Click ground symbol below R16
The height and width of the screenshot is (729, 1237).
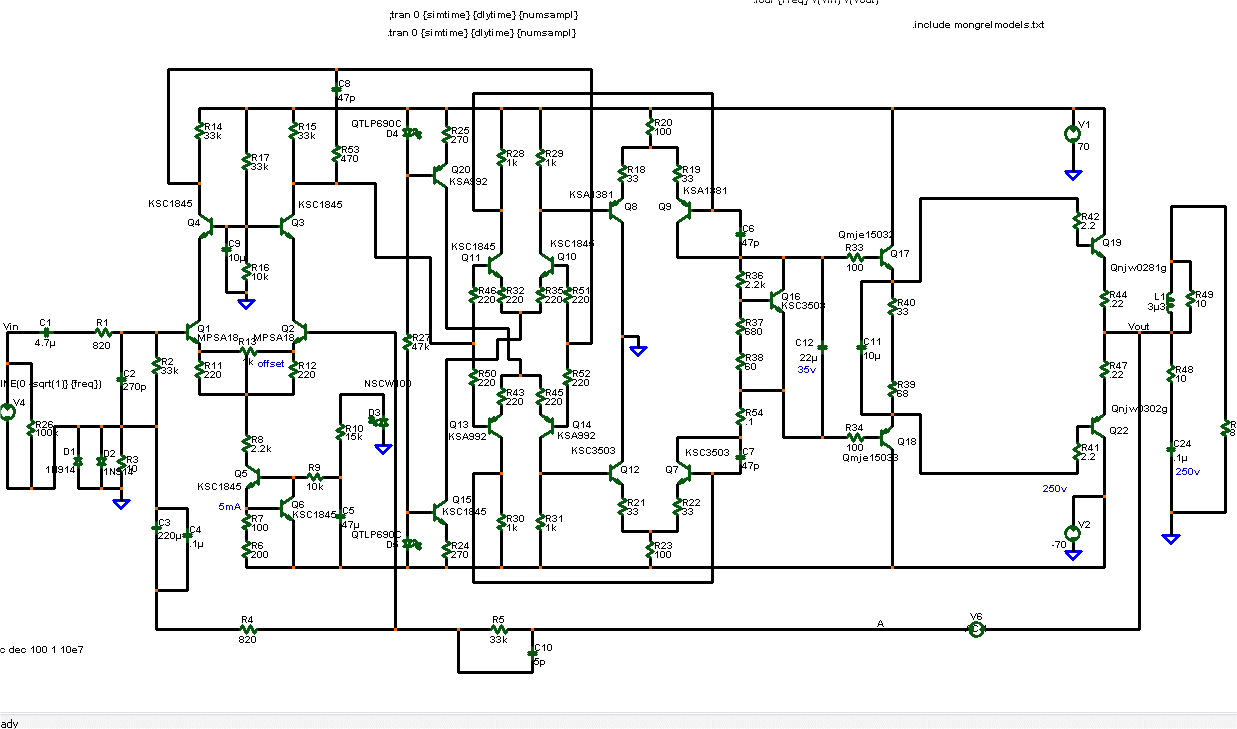(x=246, y=303)
